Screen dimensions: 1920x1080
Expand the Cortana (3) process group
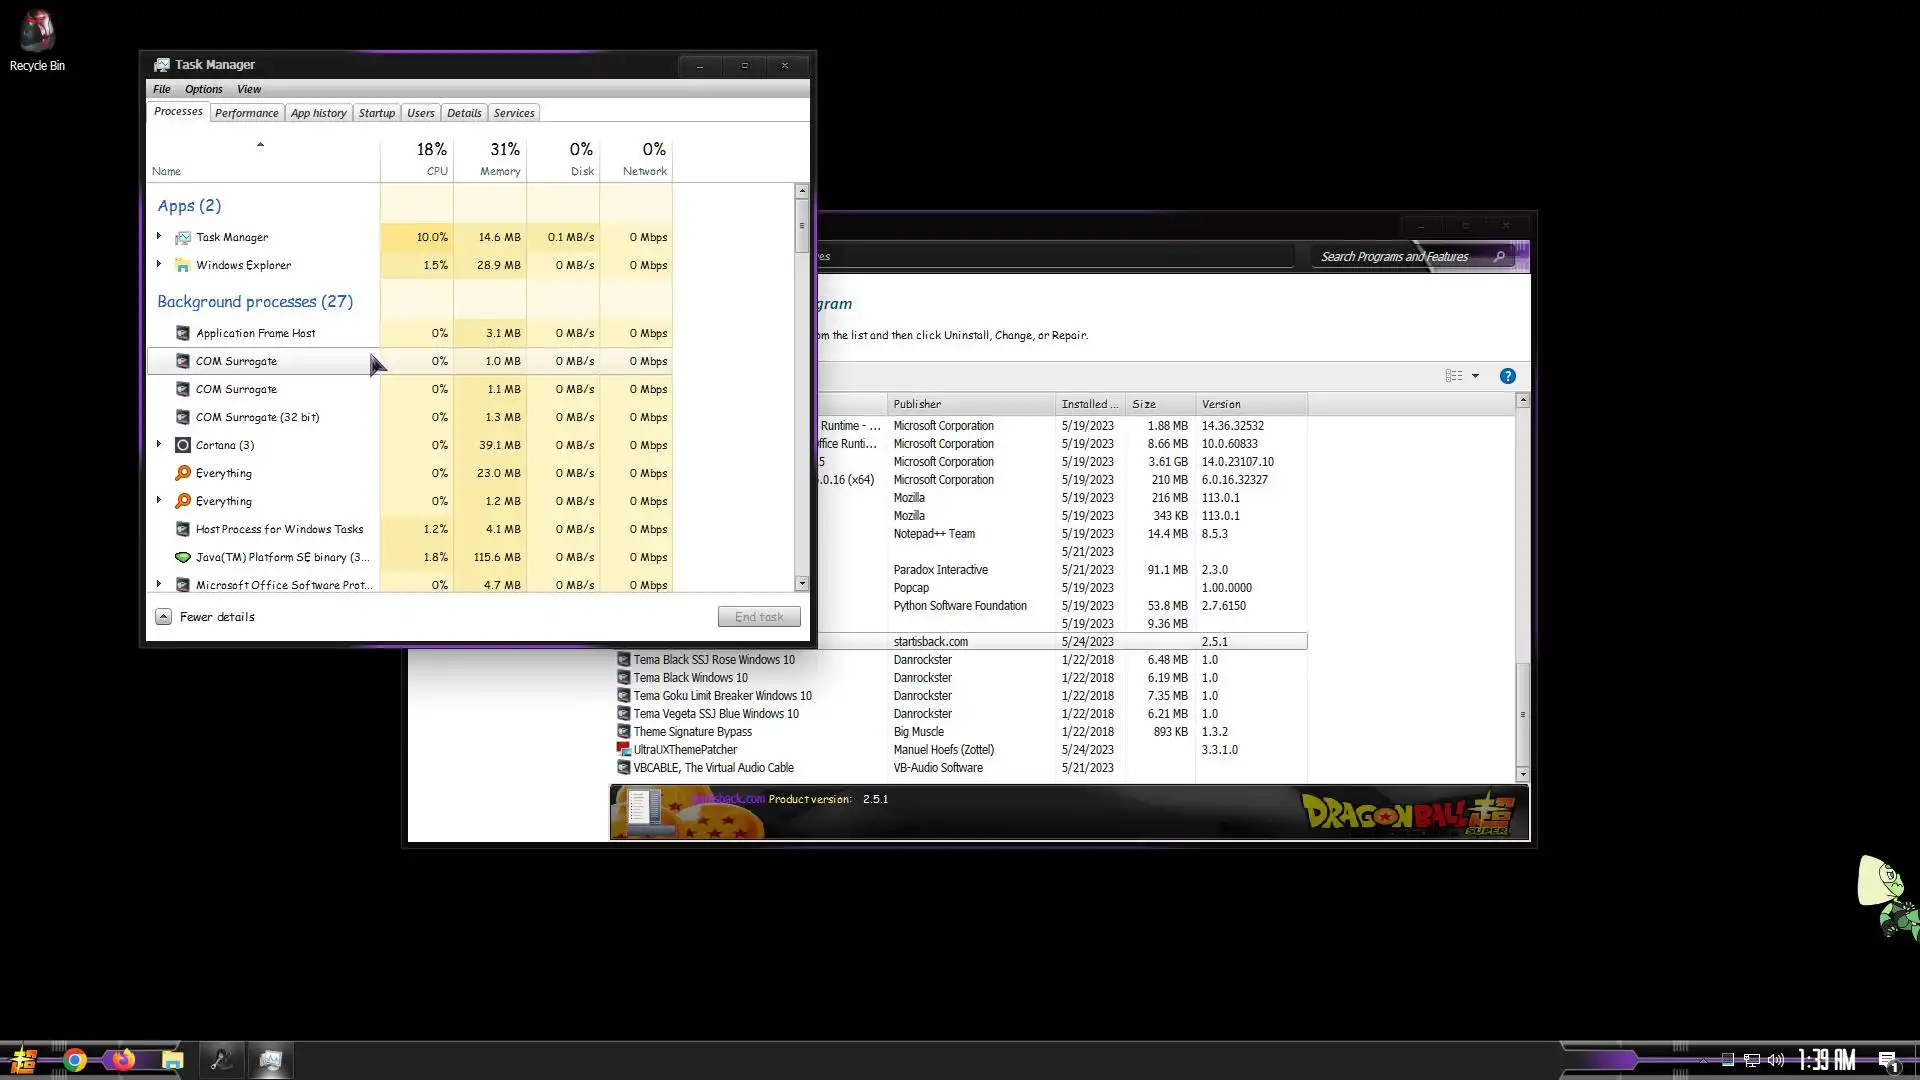pos(159,445)
